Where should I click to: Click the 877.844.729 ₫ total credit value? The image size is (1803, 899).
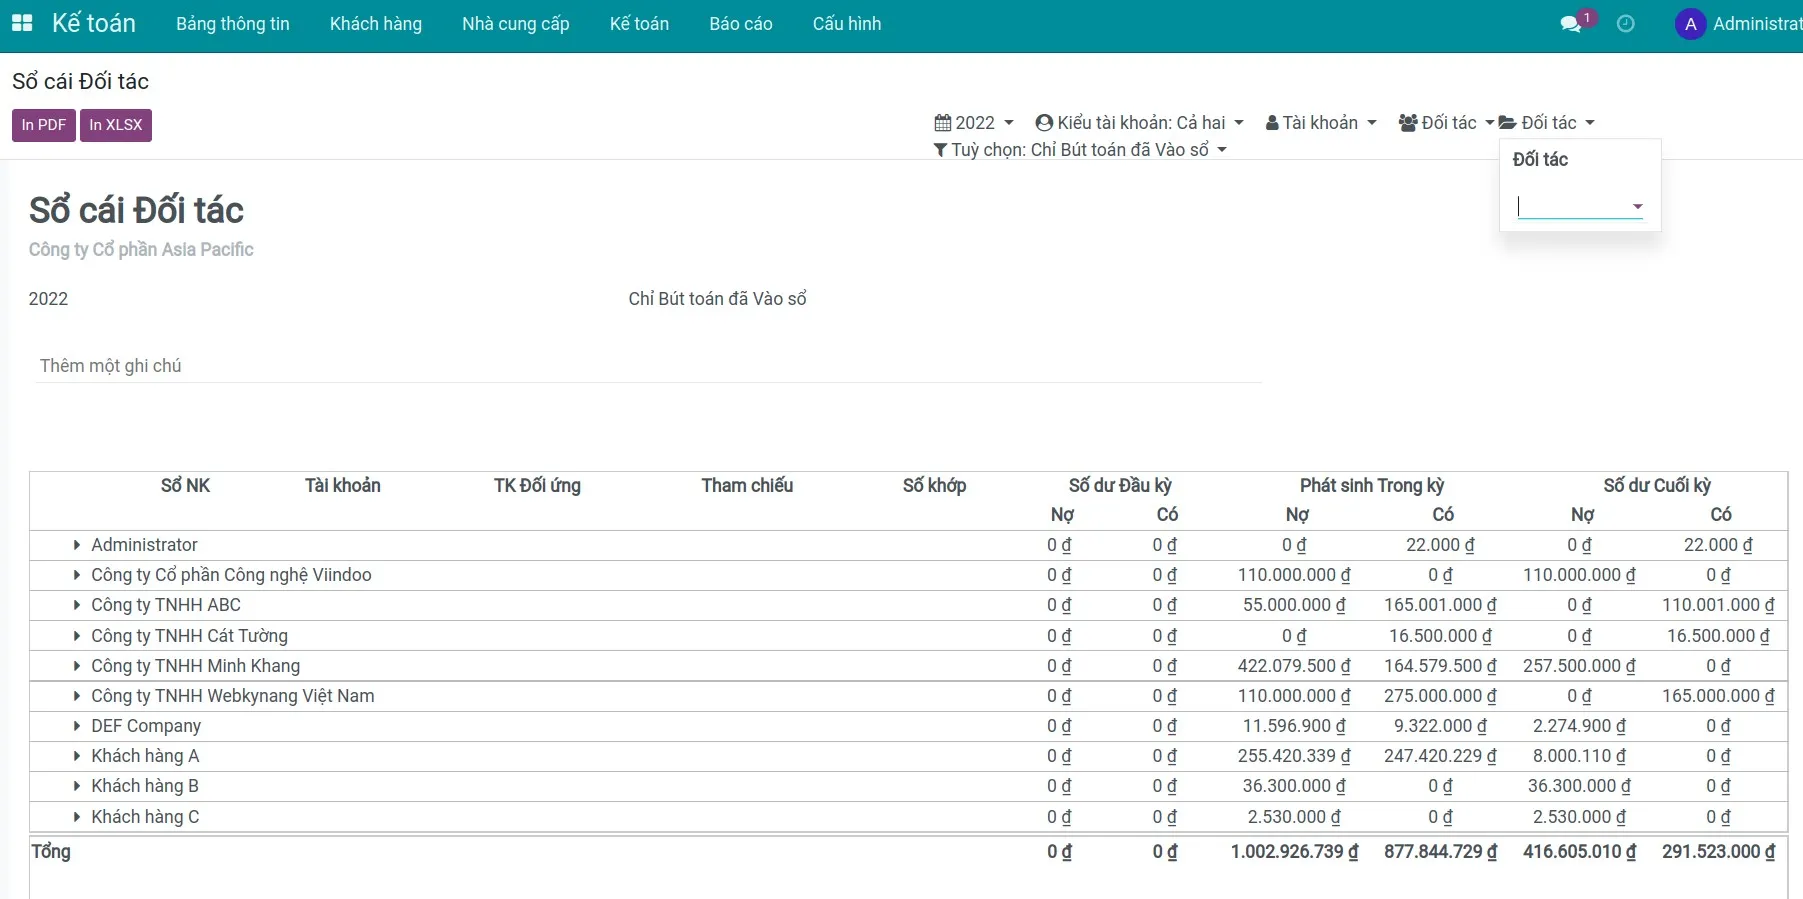coord(1440,852)
